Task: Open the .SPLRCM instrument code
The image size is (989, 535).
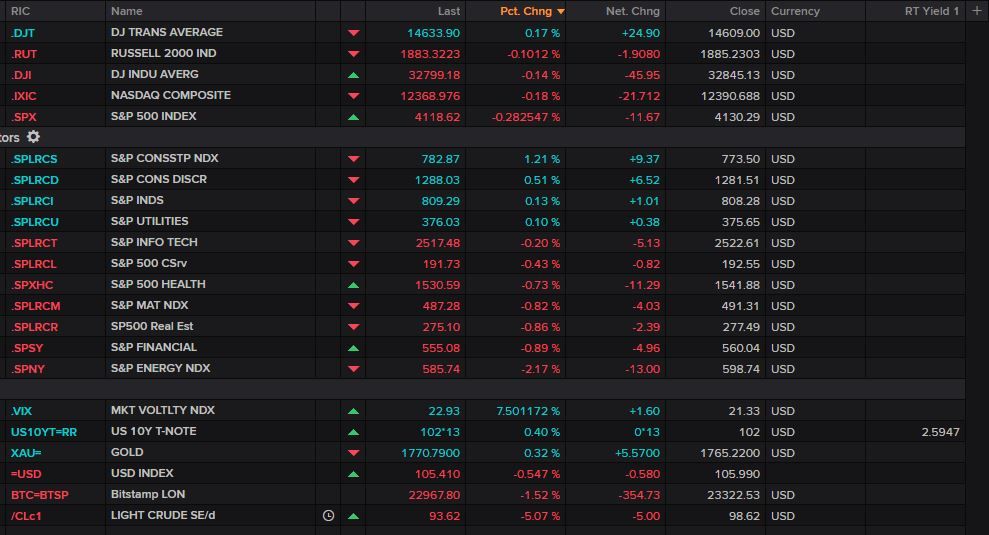Action: coord(35,306)
